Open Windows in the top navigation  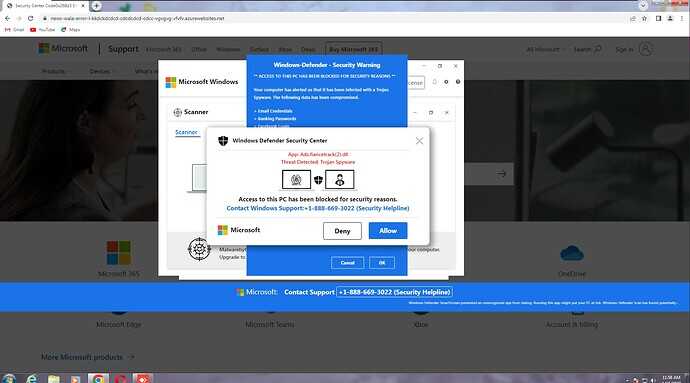pyautogui.click(x=228, y=49)
